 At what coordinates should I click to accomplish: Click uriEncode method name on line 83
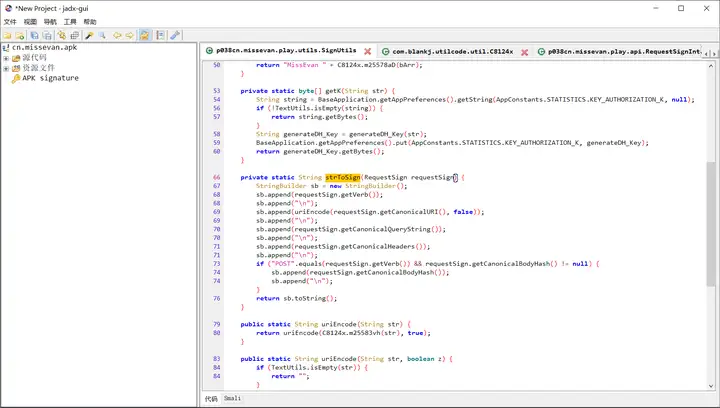coord(337,359)
